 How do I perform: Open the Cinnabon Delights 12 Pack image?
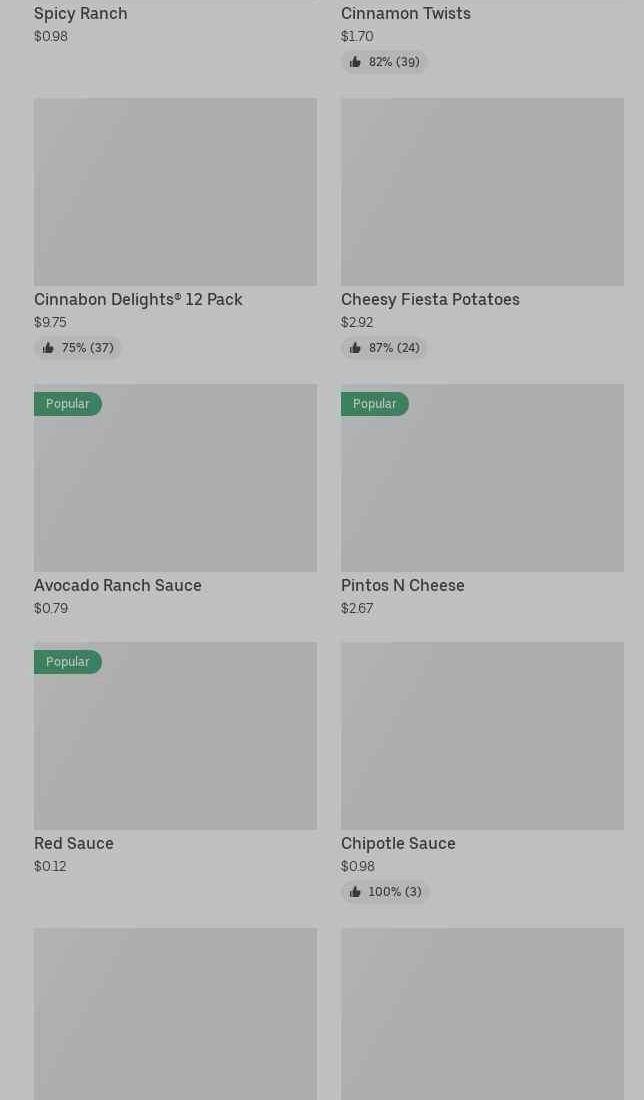click(x=175, y=192)
